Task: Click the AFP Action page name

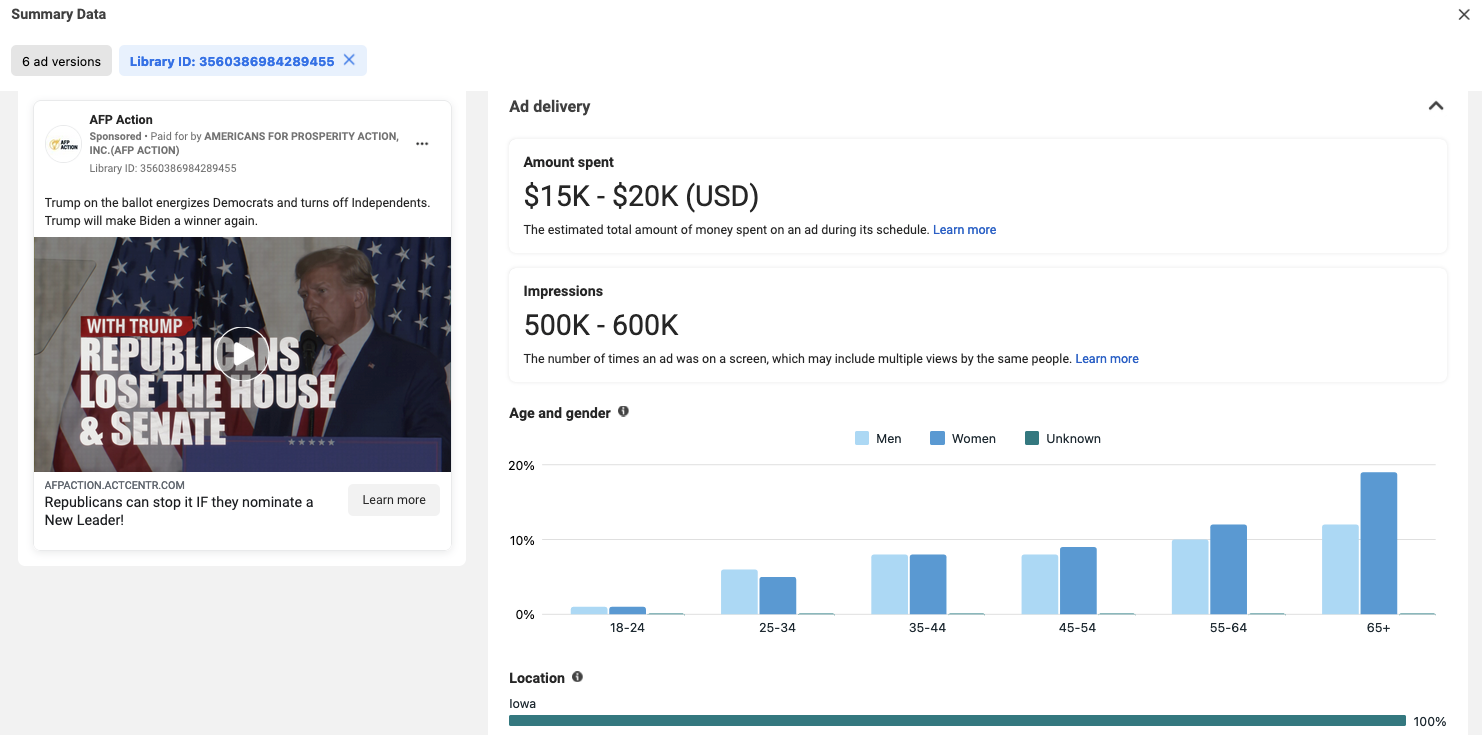Action: point(121,120)
